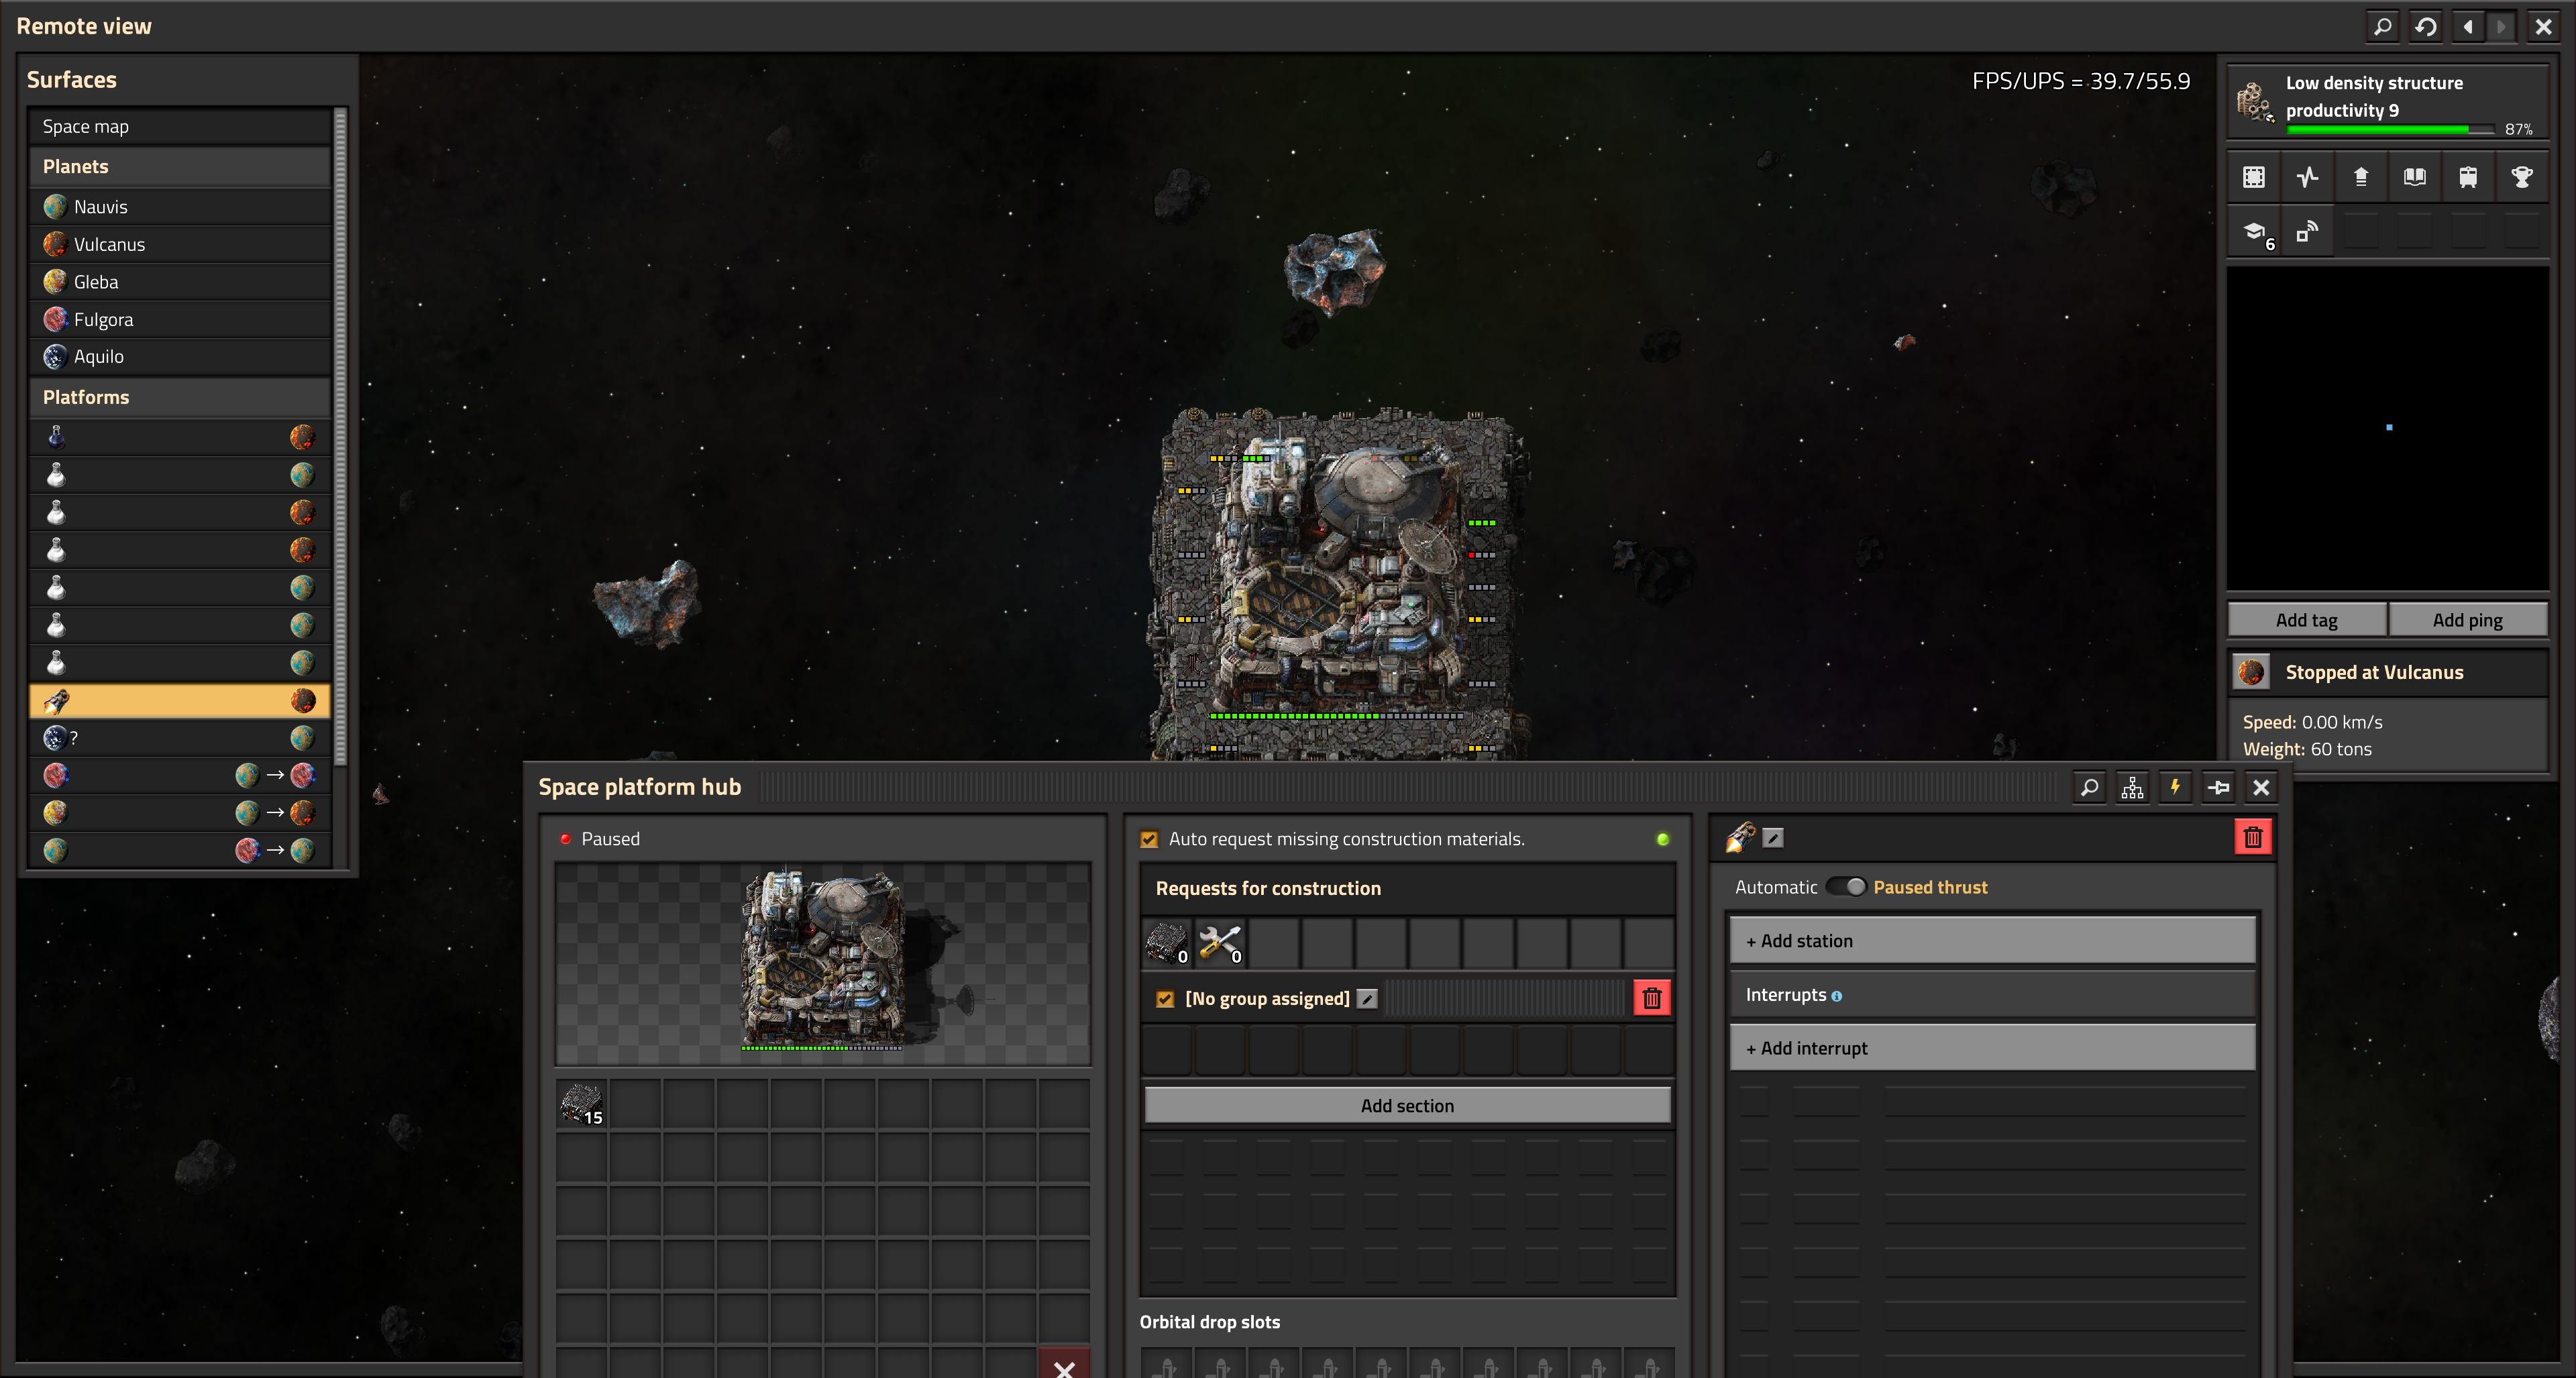Click the hub lightning bolt icon
Viewport: 2576px width, 1378px height.
[2175, 787]
